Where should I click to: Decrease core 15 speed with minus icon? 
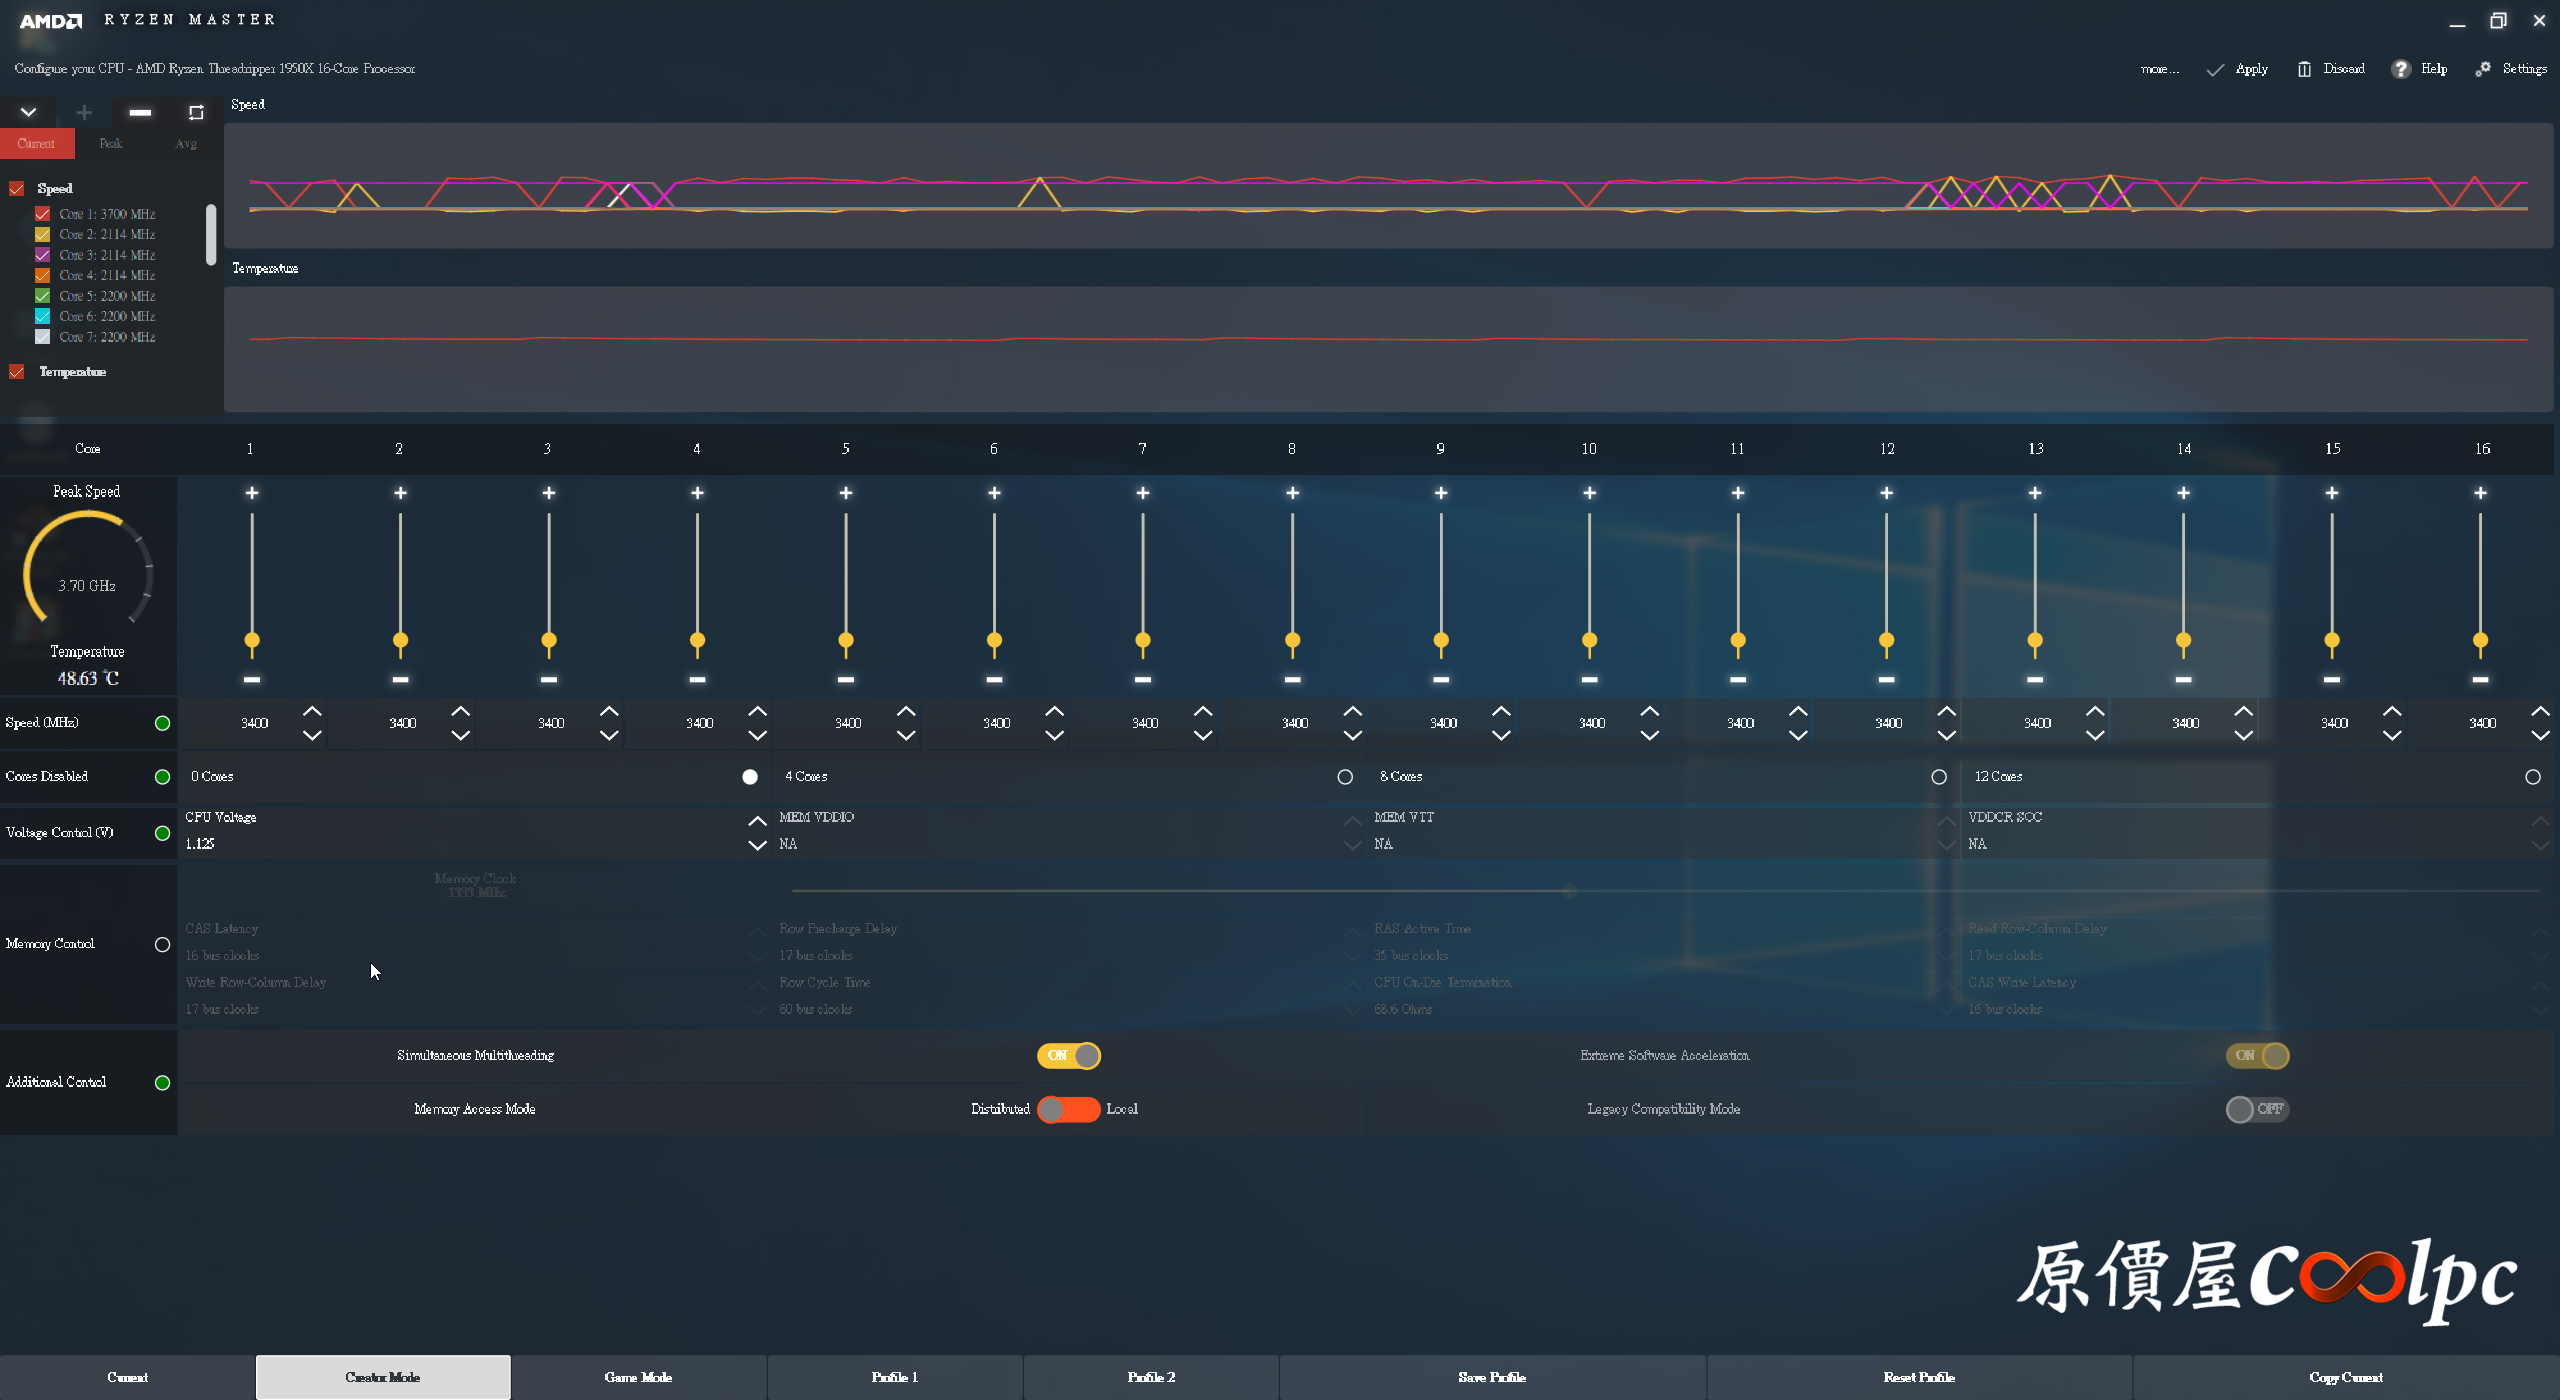[2332, 680]
